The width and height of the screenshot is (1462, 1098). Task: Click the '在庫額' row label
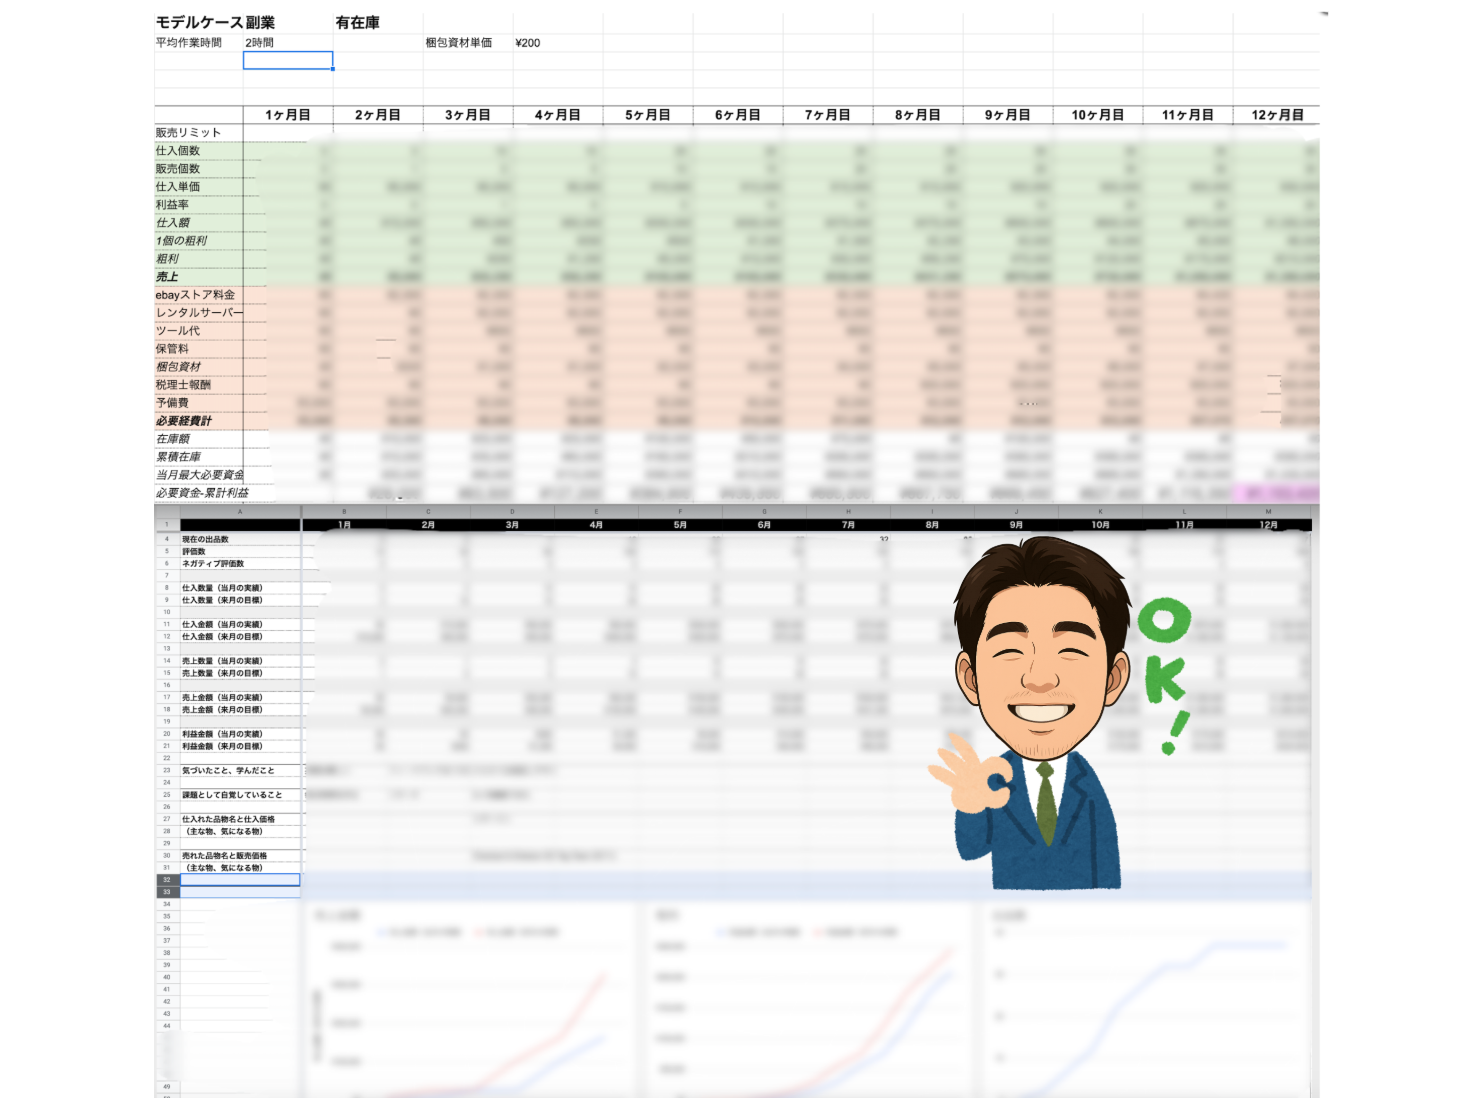(172, 438)
